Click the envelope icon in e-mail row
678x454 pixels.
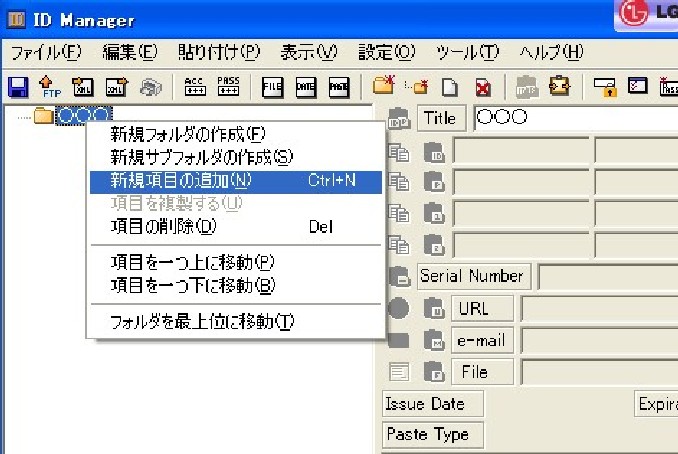399,340
